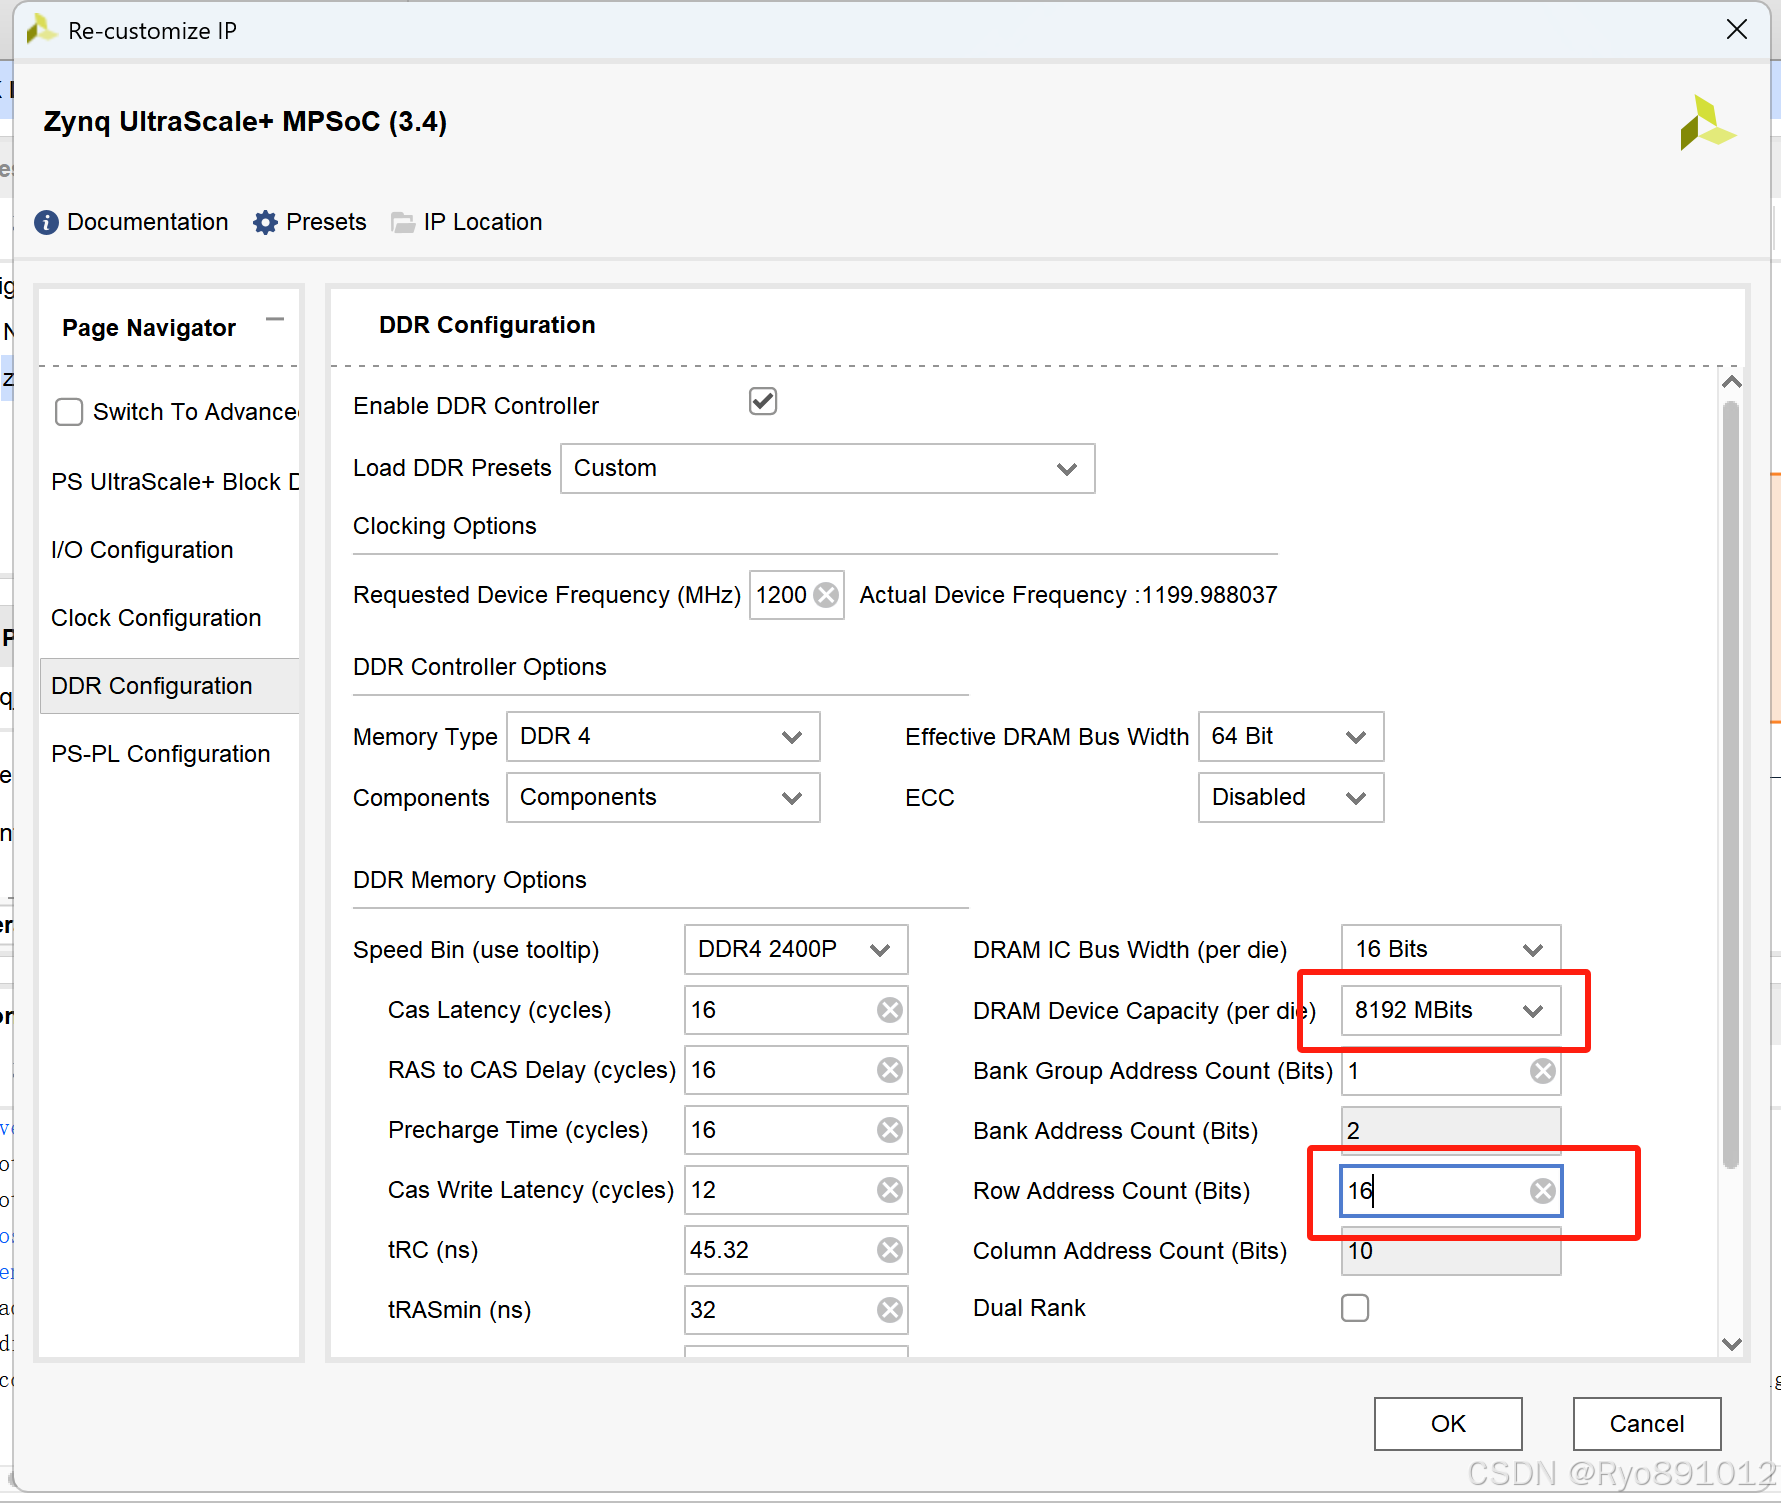This screenshot has width=1781, height=1503.
Task: Click the Clocking Options heading
Action: [445, 526]
